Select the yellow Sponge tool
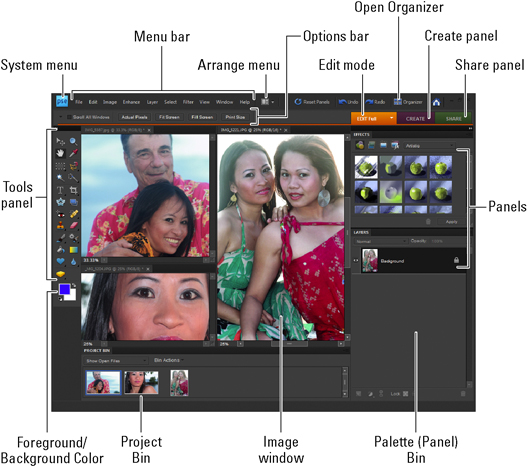This screenshot has height=467, width=527. 60,274
